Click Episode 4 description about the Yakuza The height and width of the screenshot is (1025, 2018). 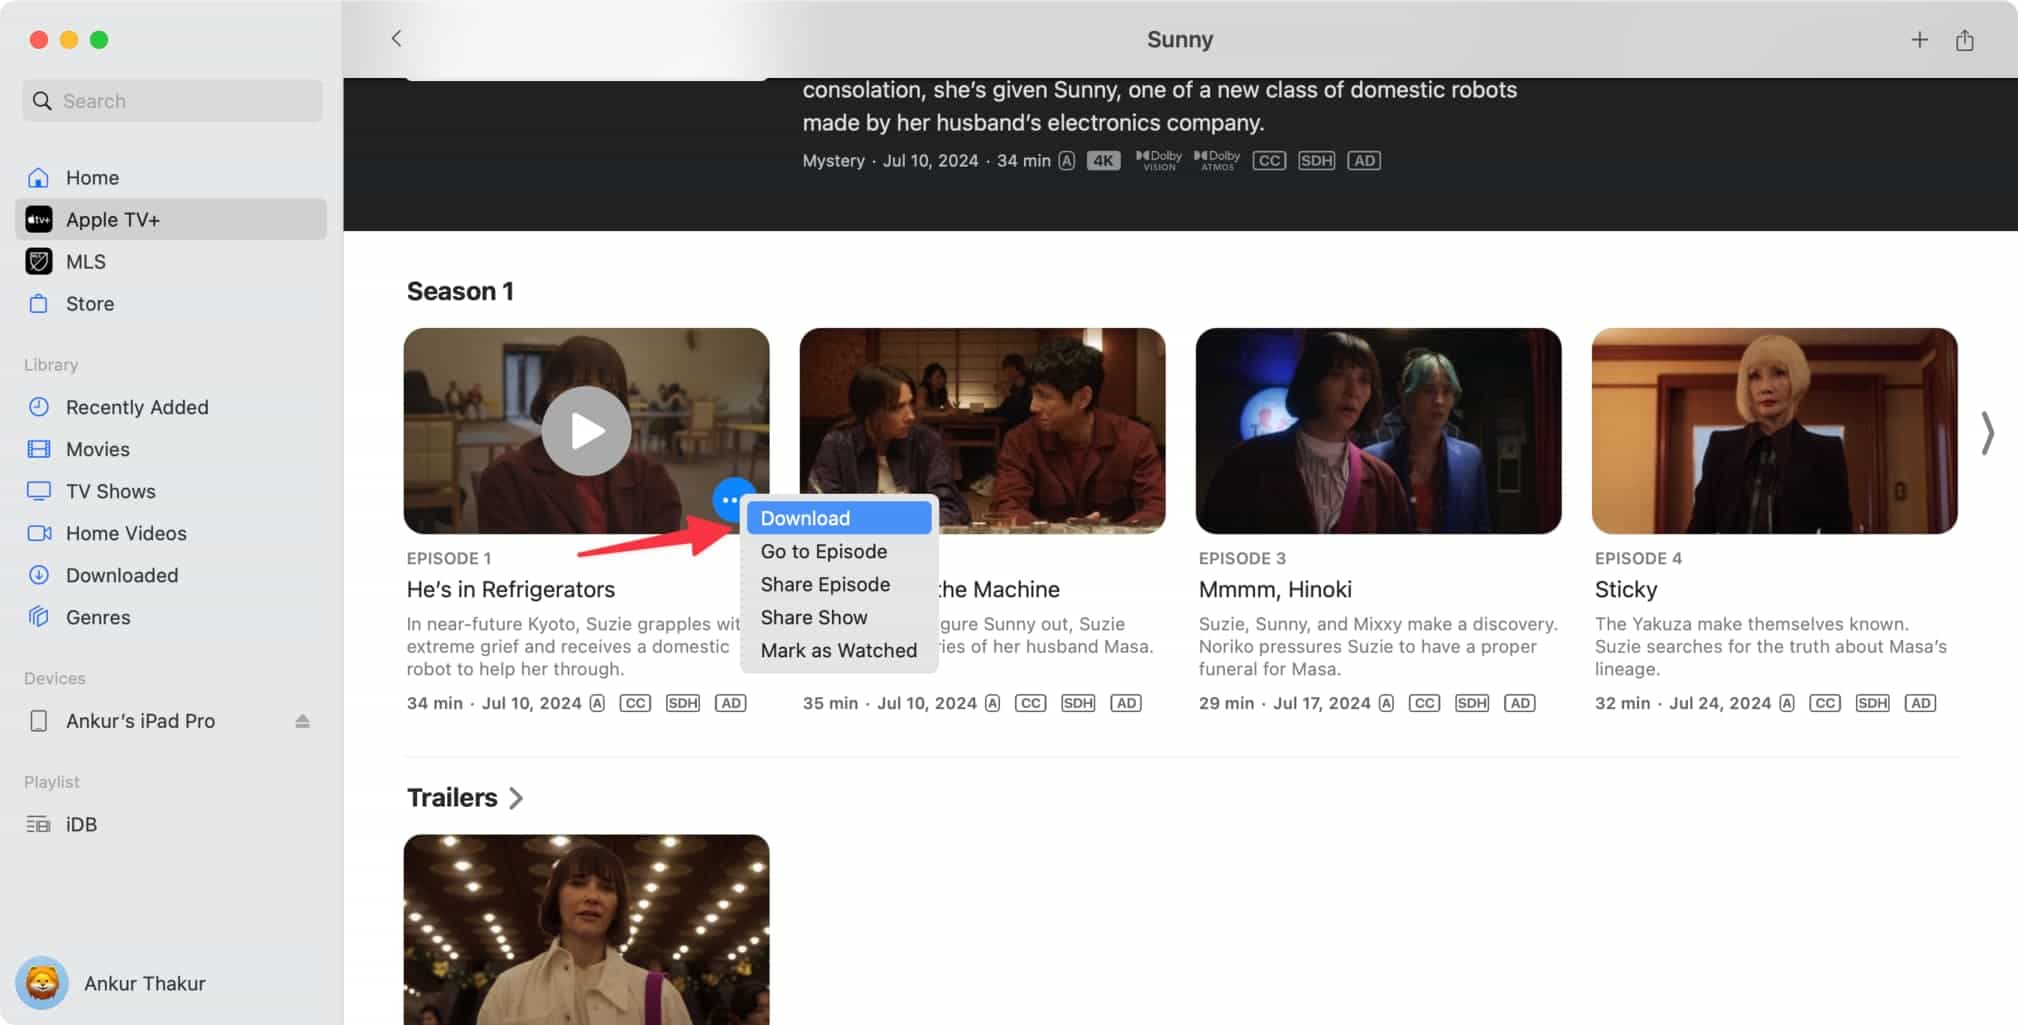coord(1771,646)
